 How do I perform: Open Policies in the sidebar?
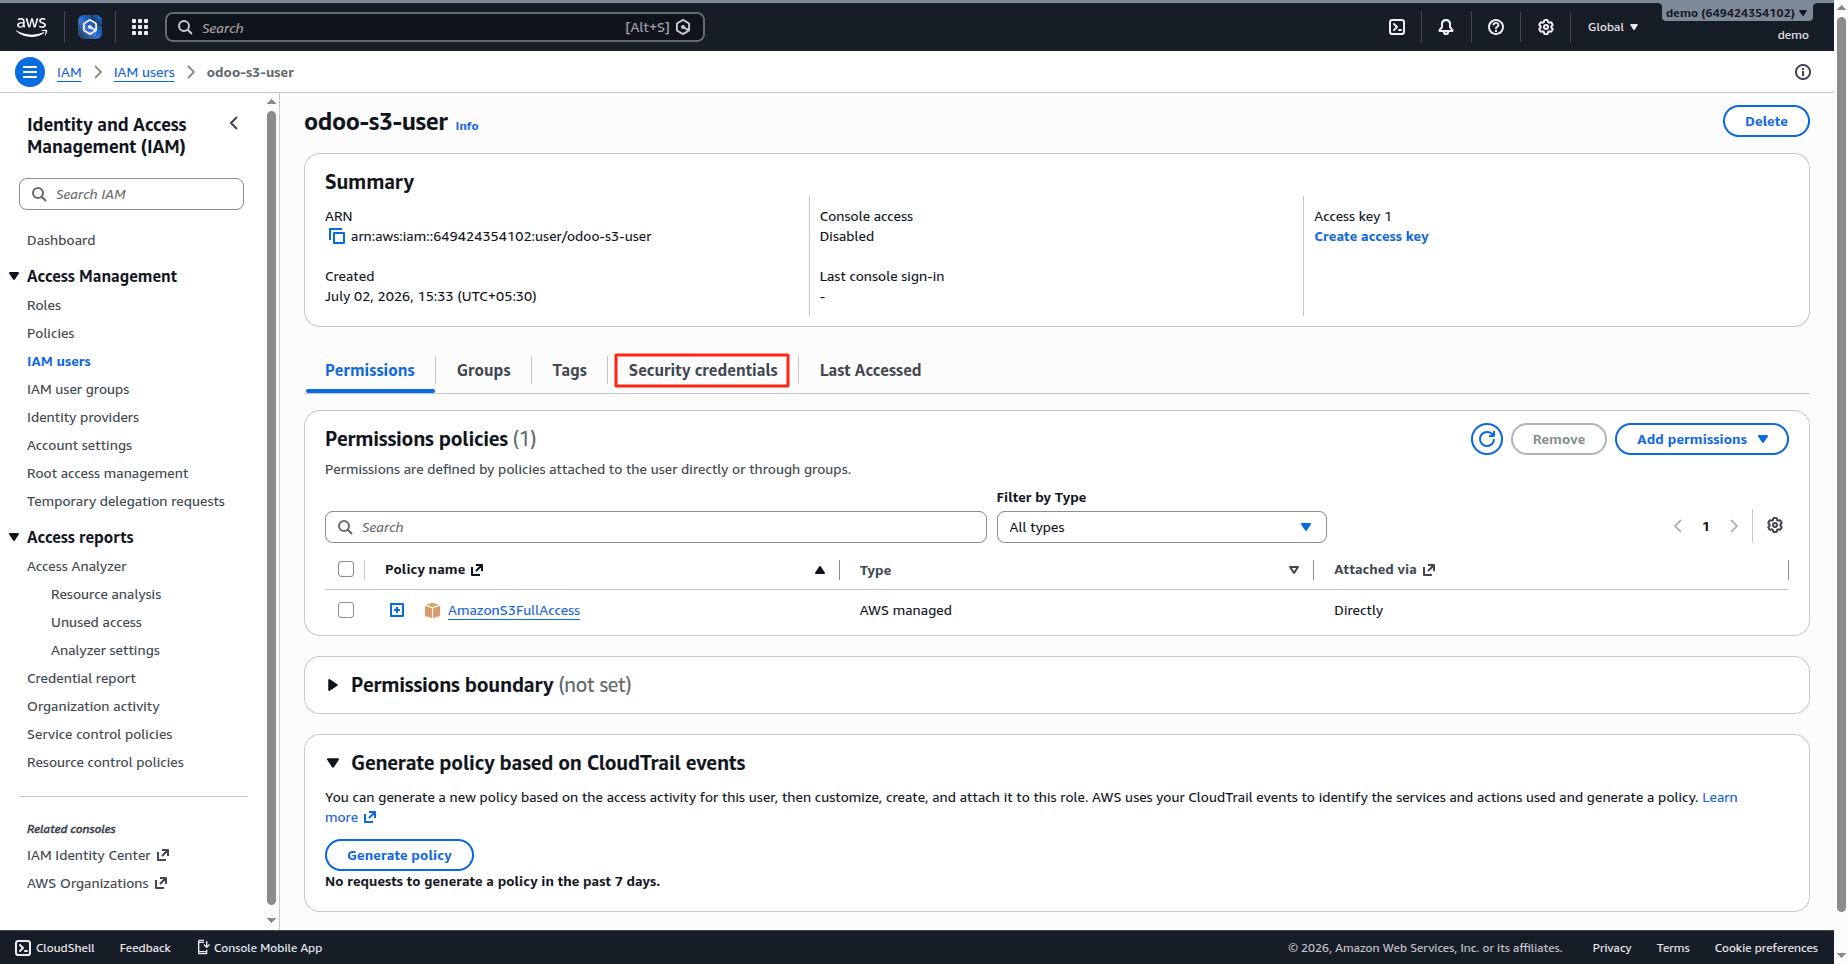point(51,333)
